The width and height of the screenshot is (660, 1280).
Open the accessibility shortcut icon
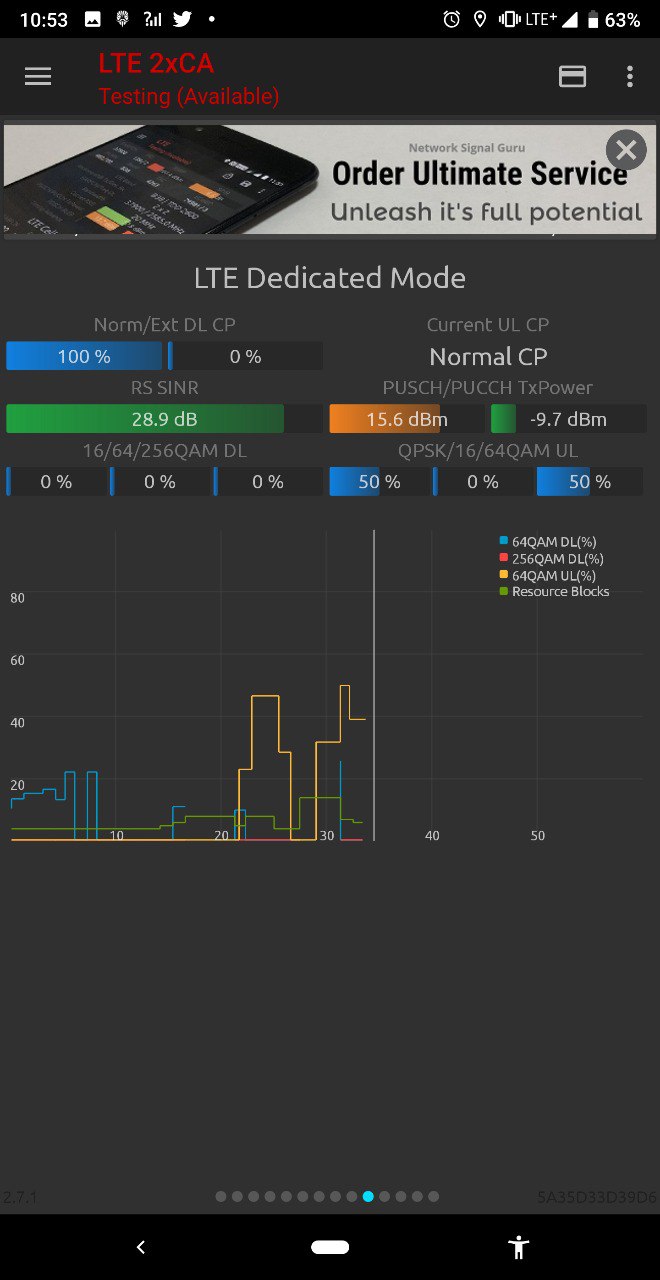click(x=518, y=1247)
